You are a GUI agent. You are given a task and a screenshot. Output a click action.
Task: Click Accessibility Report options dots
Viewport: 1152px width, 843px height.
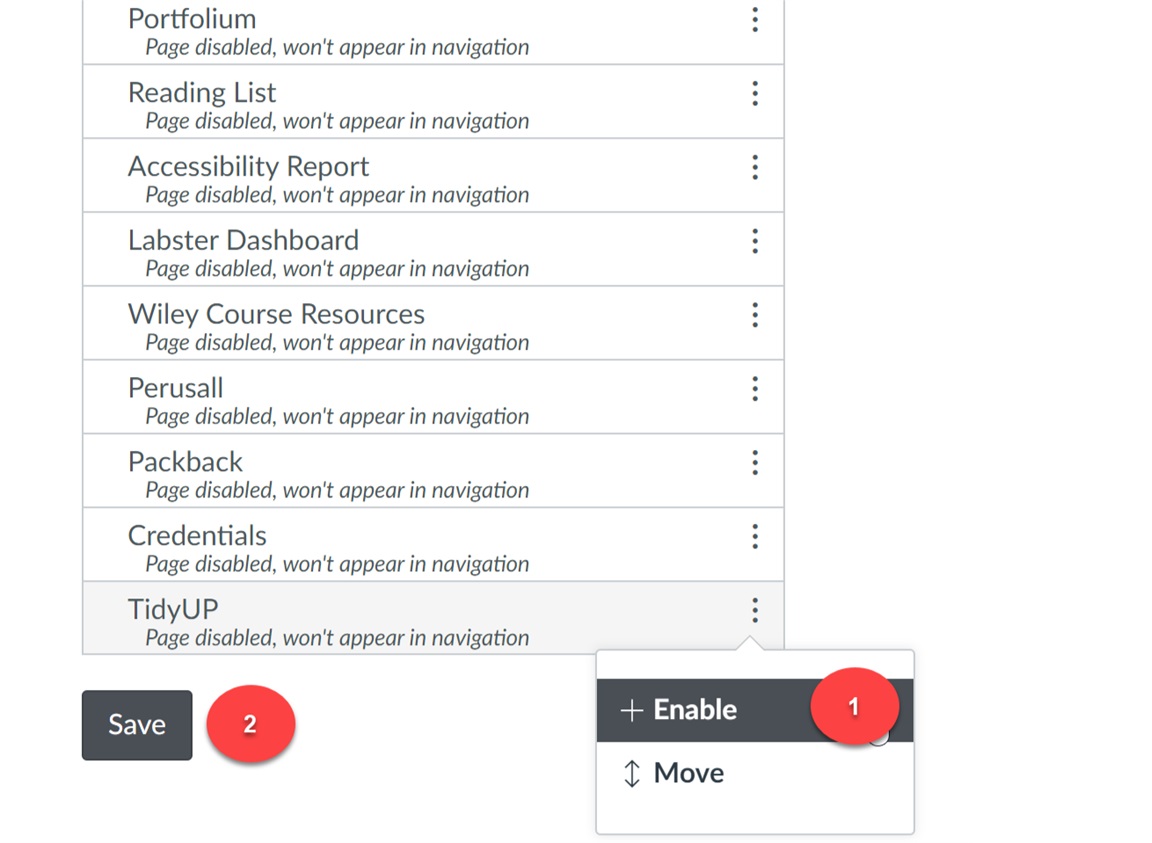pos(755,168)
